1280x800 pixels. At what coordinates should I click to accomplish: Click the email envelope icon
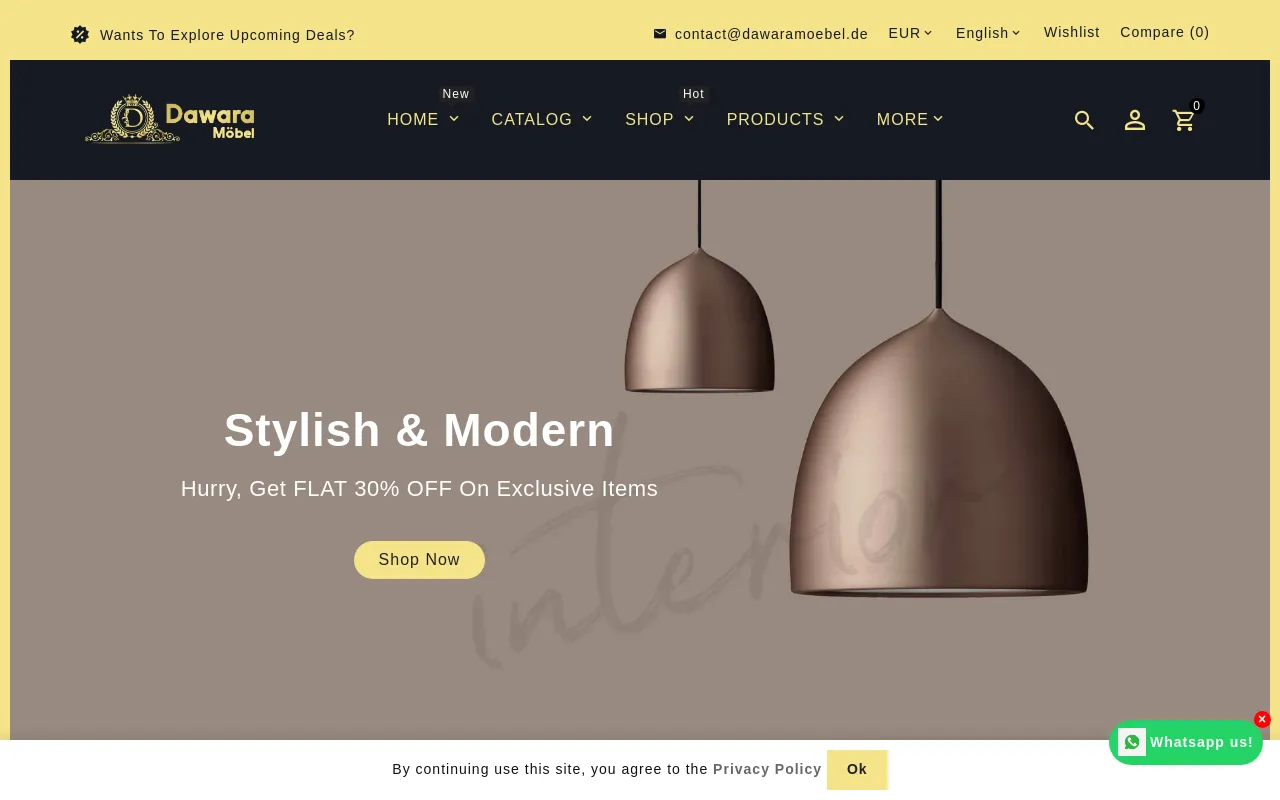[660, 34]
